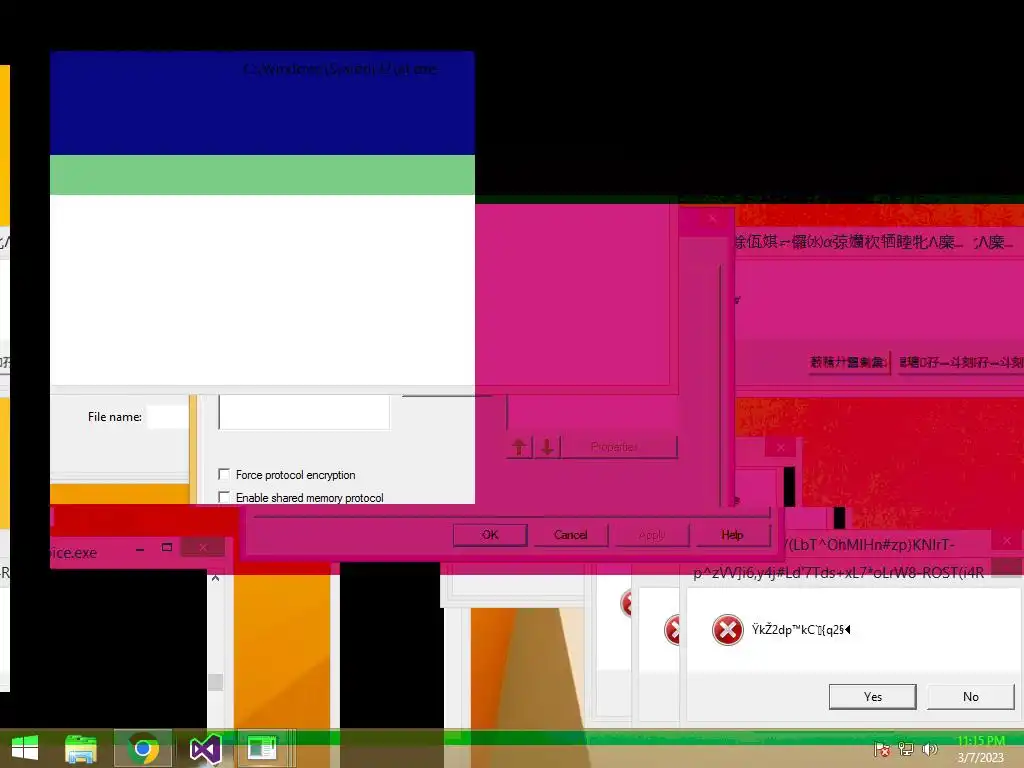Click the empty white text box above checkboxes
This screenshot has width=1024, height=768.
(304, 411)
